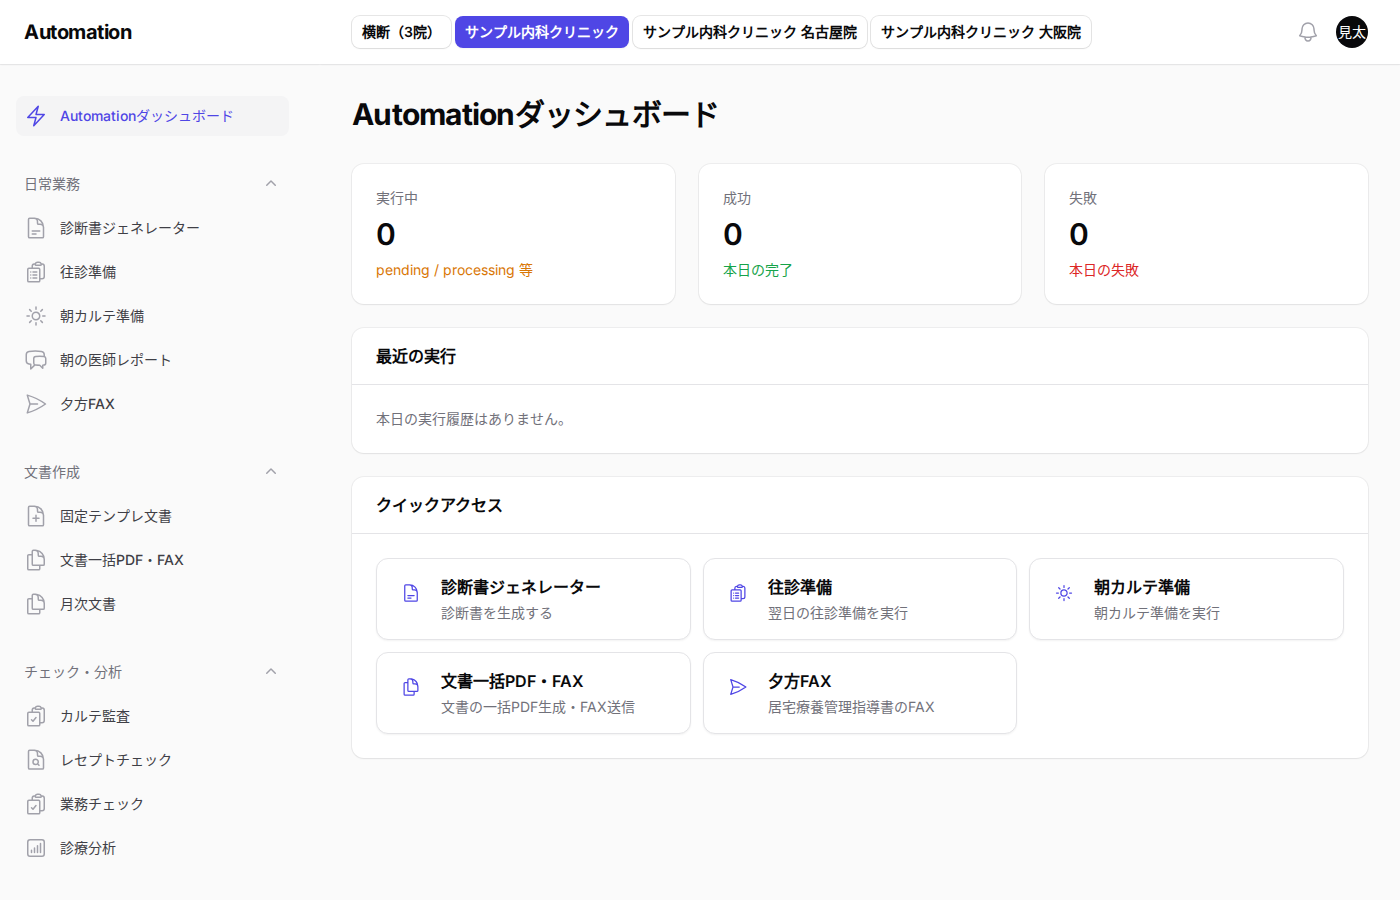Screen dimensions: 1400x900
Task: Click the 固定テンプレ文書 file-plus icon
Action: (36, 516)
